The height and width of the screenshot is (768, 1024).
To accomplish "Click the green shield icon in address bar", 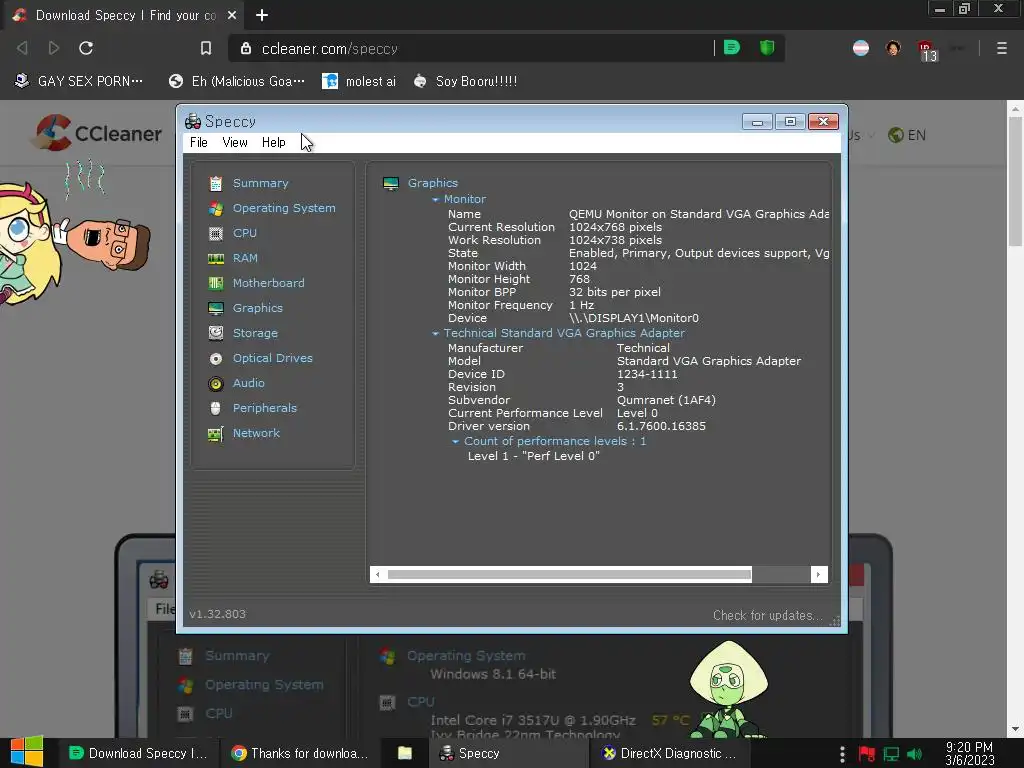I will pos(767,47).
